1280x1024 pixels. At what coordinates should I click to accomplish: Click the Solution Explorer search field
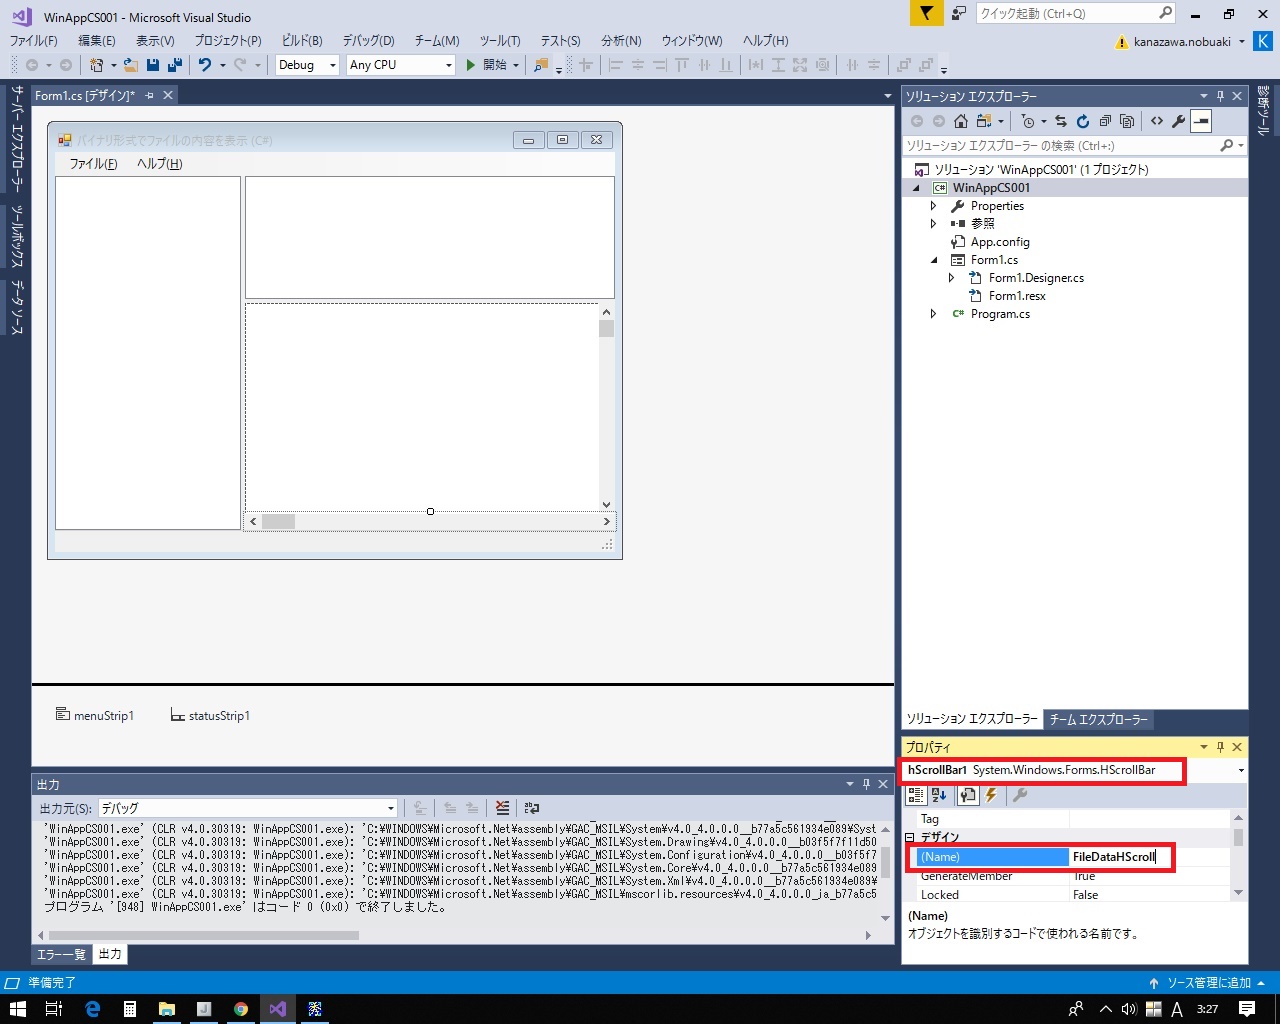click(x=1060, y=146)
